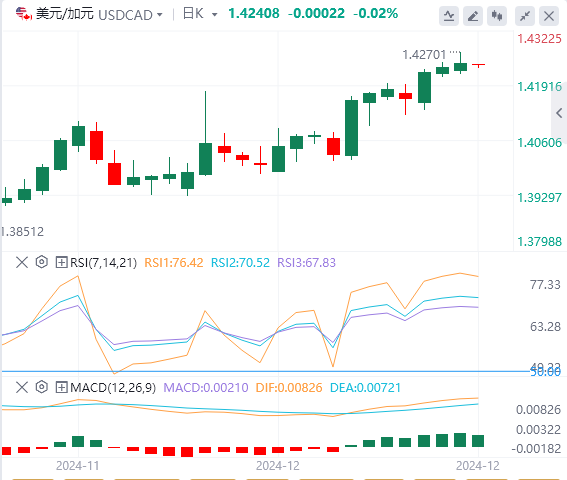Expand the right side panel chevron
Image resolution: width=567 pixels, height=480 pixels.
pyautogui.click(x=559, y=113)
